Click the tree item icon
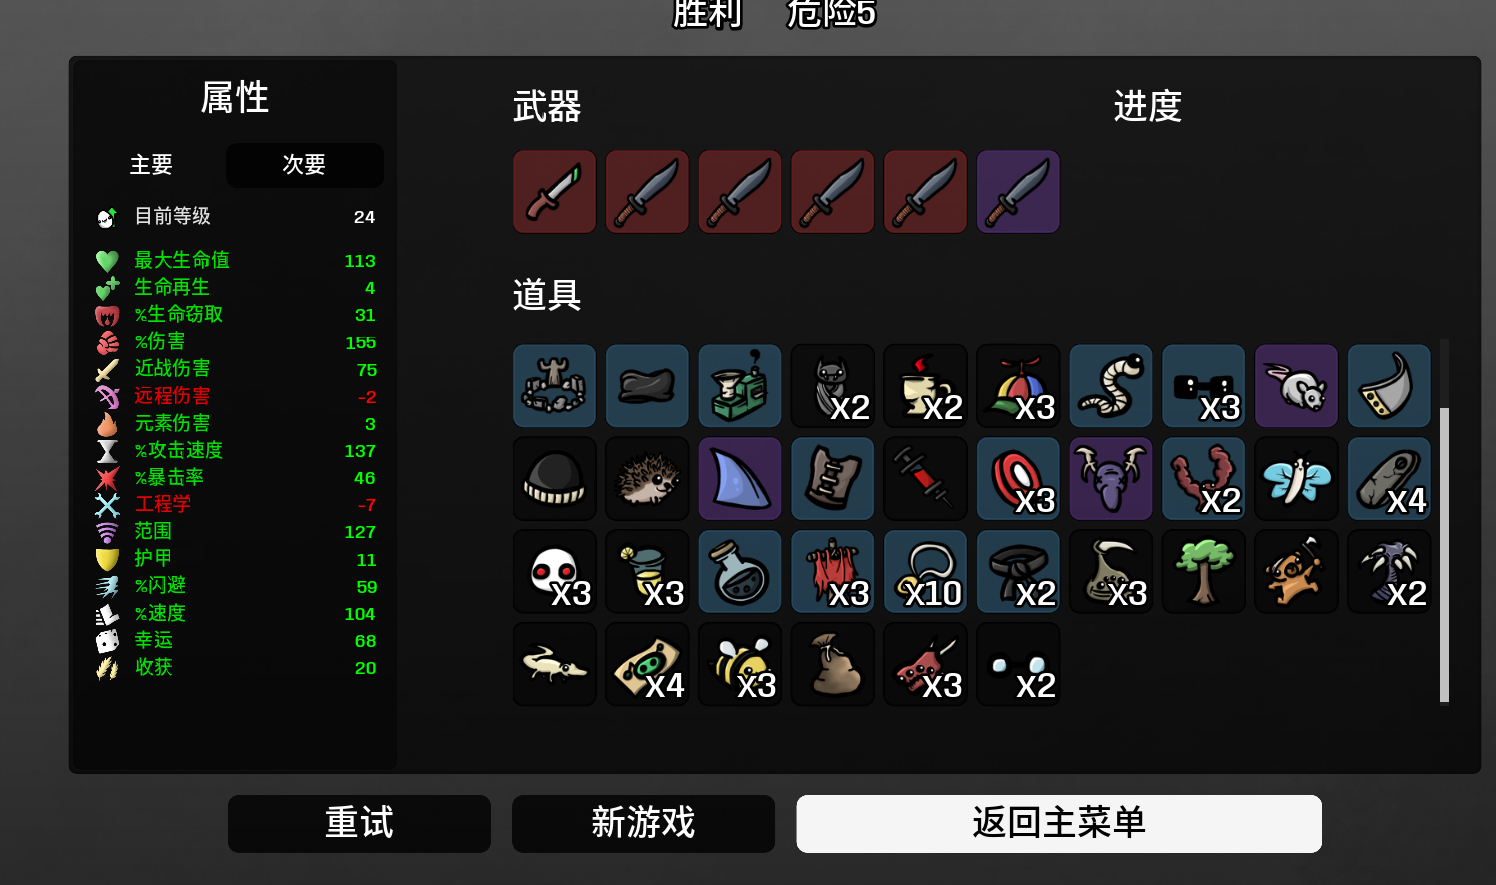Image resolution: width=1496 pixels, height=885 pixels. [x=1203, y=571]
